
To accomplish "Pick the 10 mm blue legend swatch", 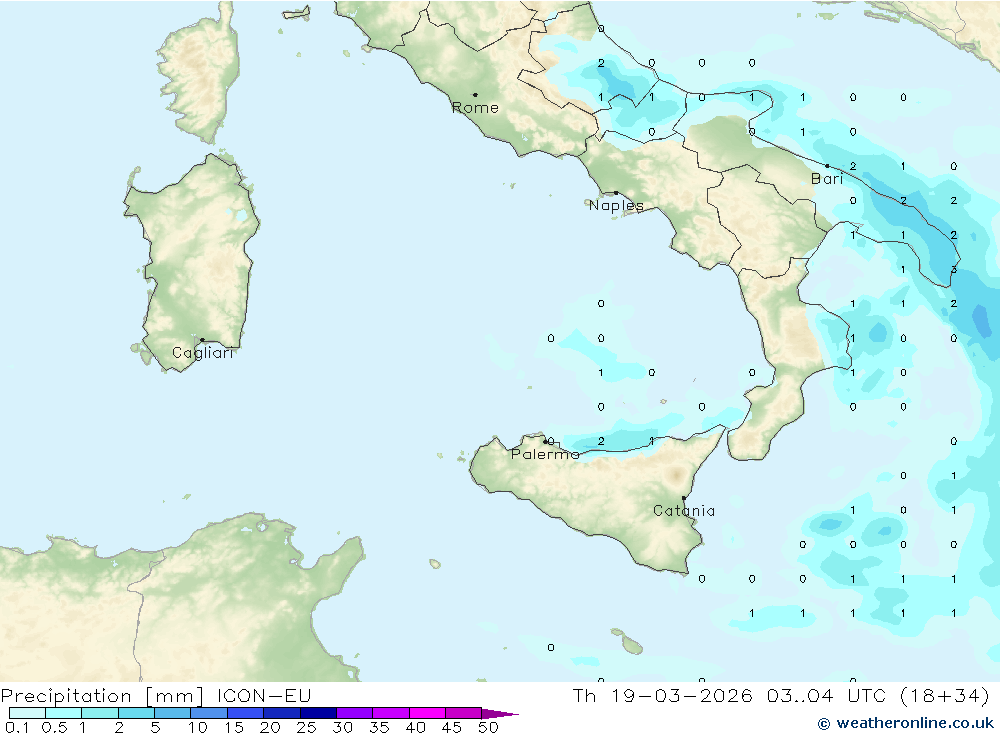I will [x=209, y=713].
